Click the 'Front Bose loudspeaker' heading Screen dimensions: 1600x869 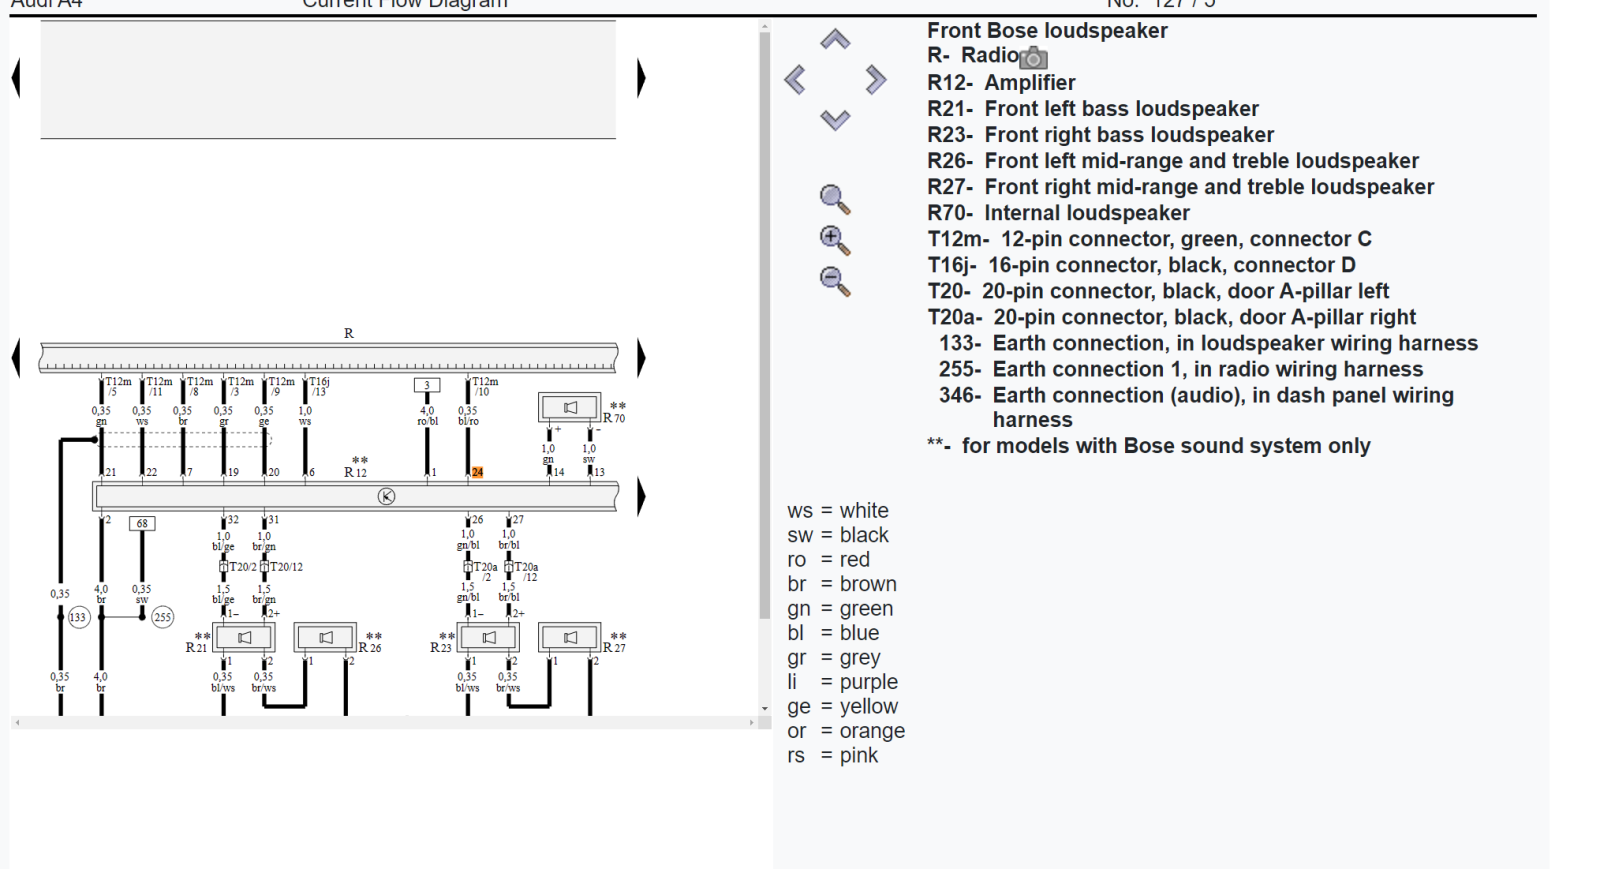pos(1047,31)
